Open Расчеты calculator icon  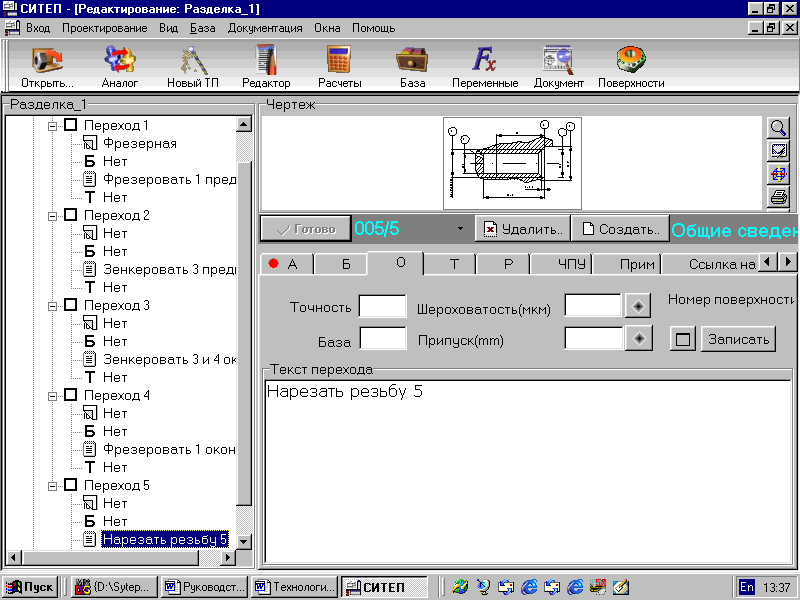coord(339,66)
